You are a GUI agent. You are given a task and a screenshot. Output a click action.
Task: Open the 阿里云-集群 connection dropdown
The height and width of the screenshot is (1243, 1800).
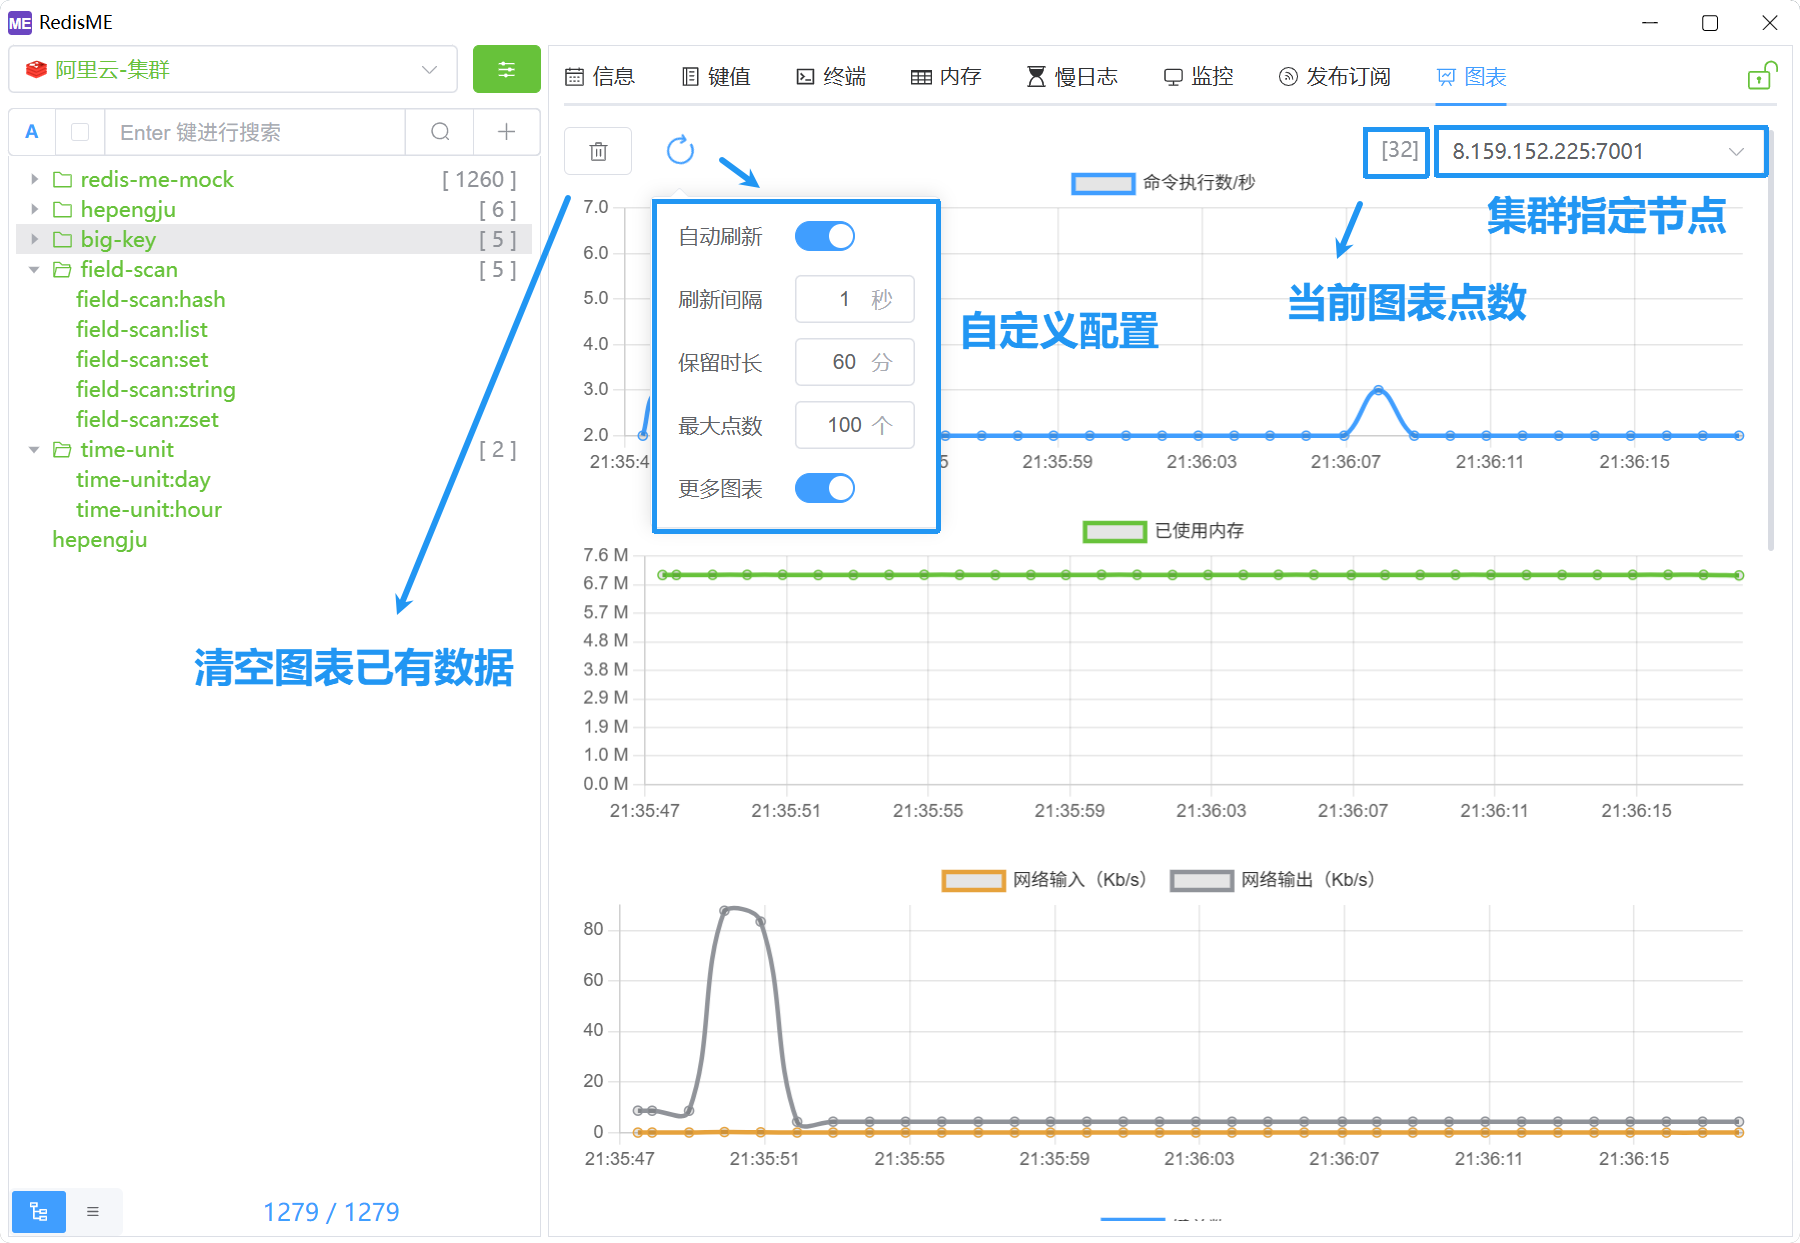(x=232, y=69)
